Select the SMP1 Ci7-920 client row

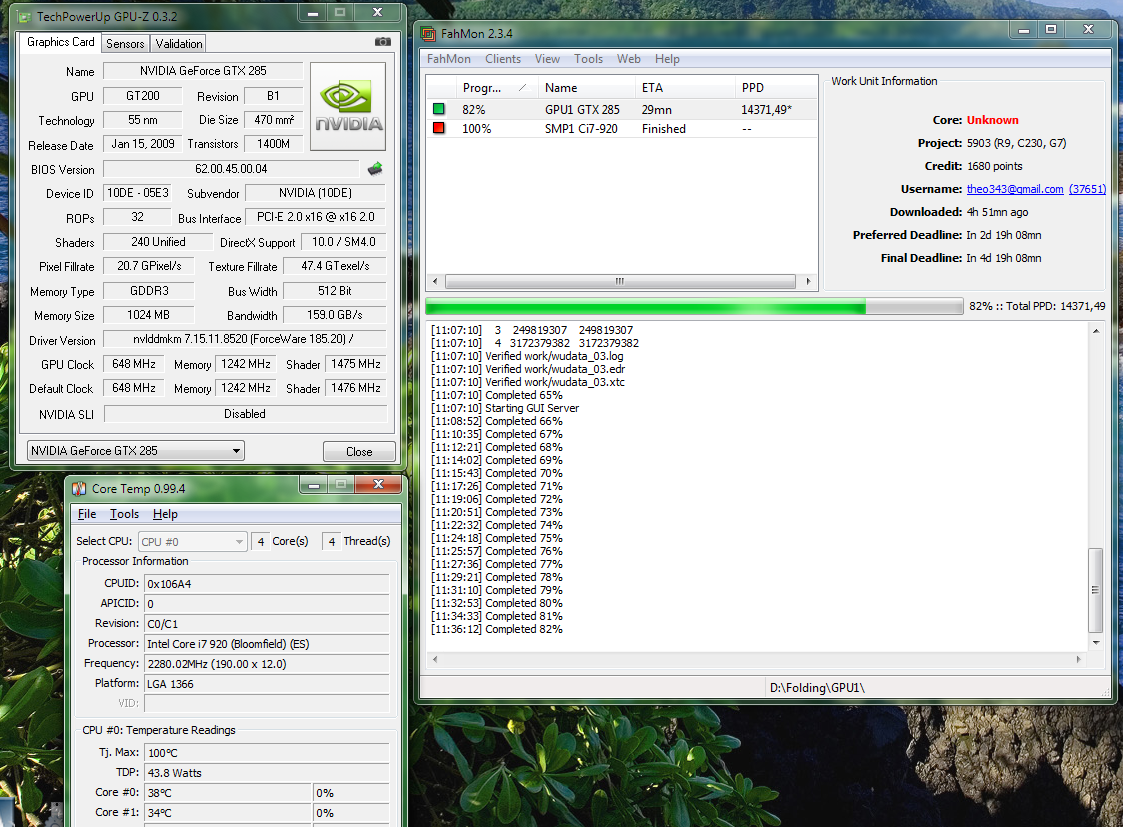tap(622, 129)
